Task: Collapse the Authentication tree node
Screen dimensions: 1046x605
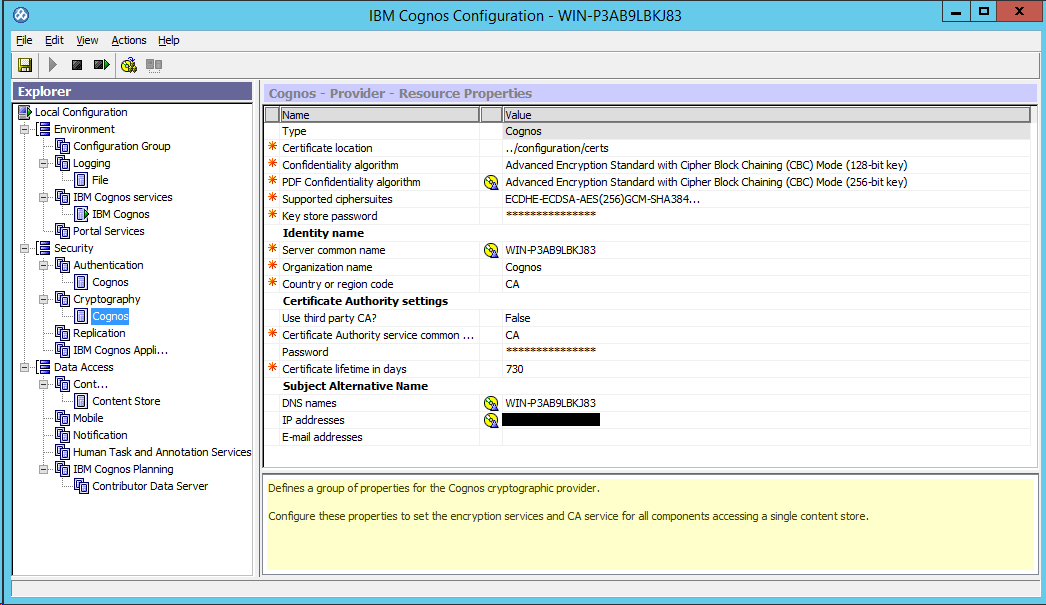Action: 44,265
